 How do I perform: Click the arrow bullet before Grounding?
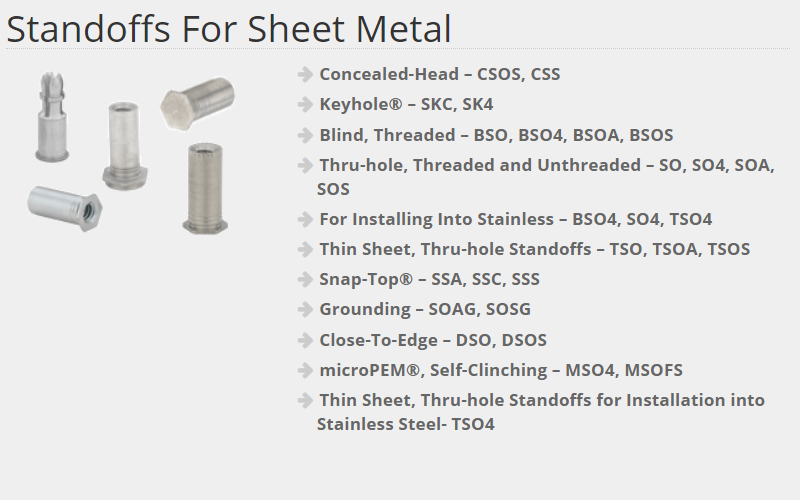point(305,309)
